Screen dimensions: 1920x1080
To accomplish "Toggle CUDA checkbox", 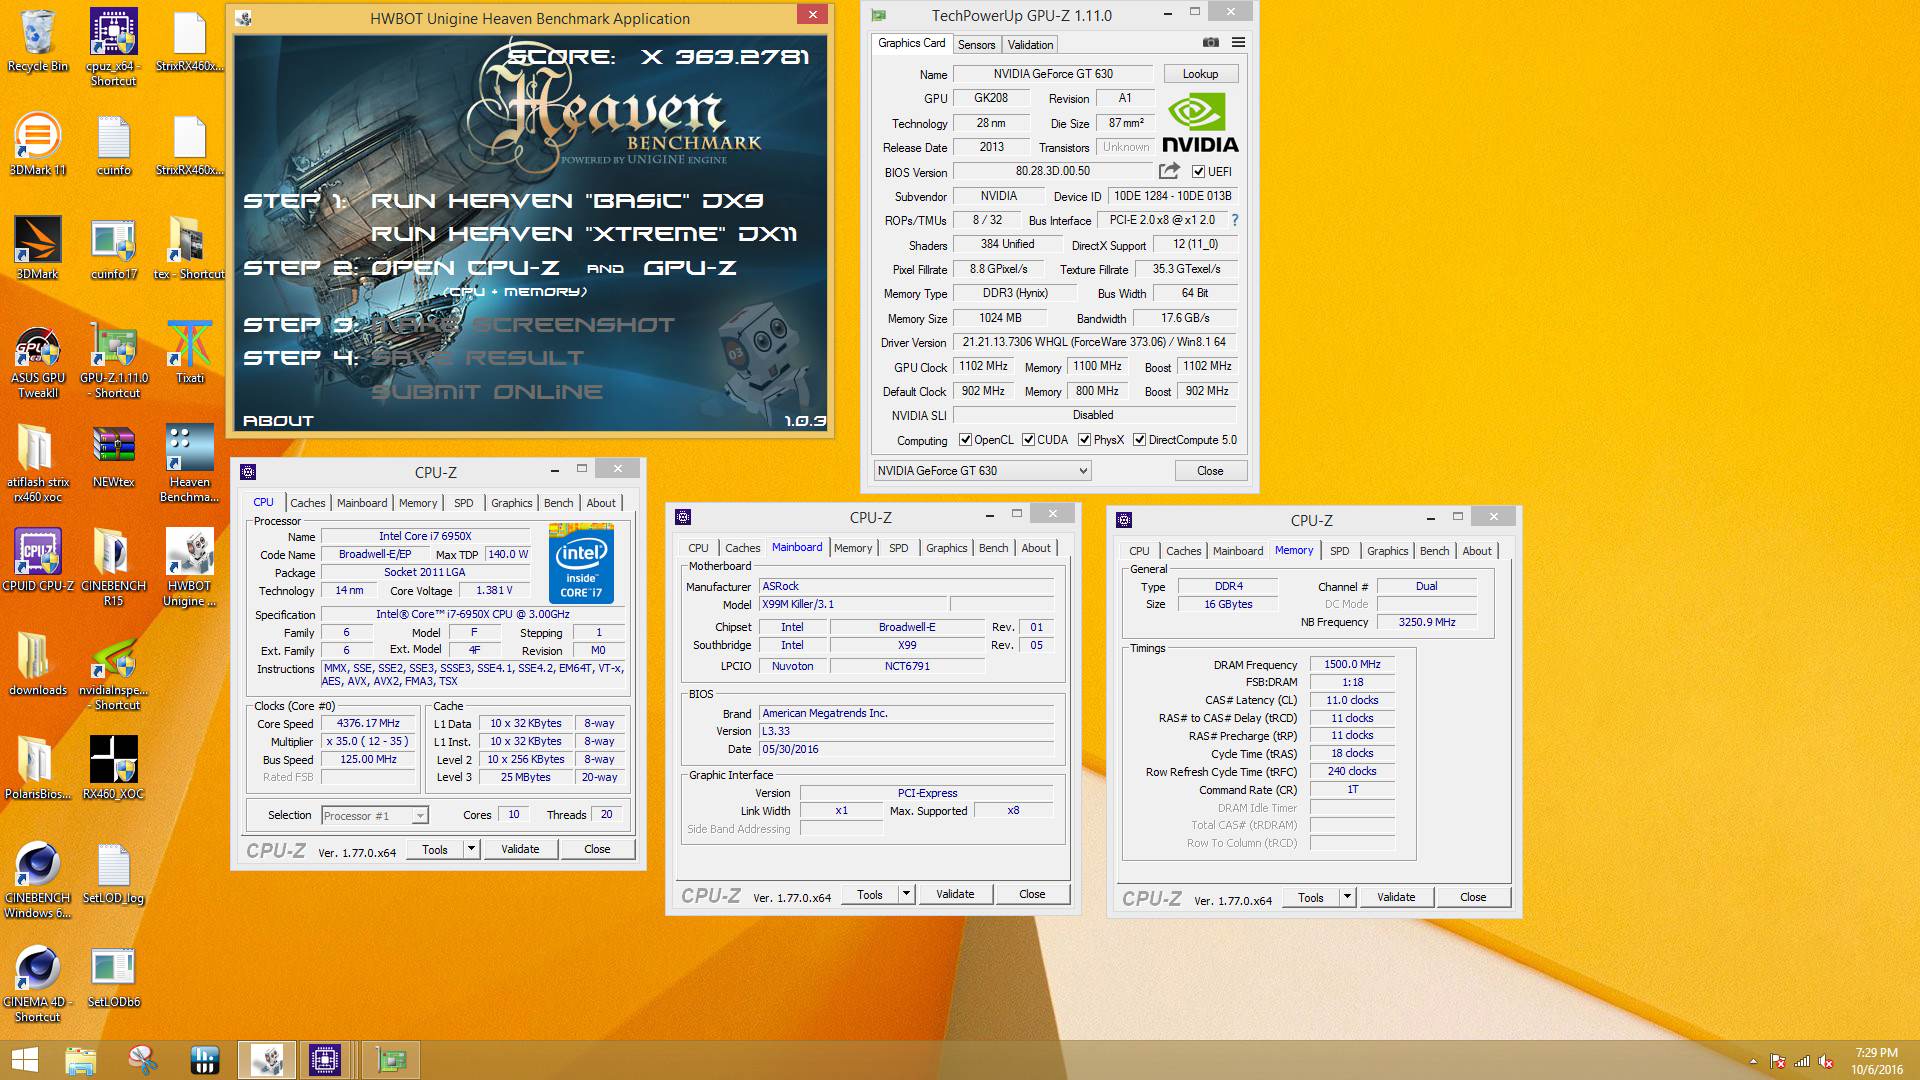I will click(1028, 440).
